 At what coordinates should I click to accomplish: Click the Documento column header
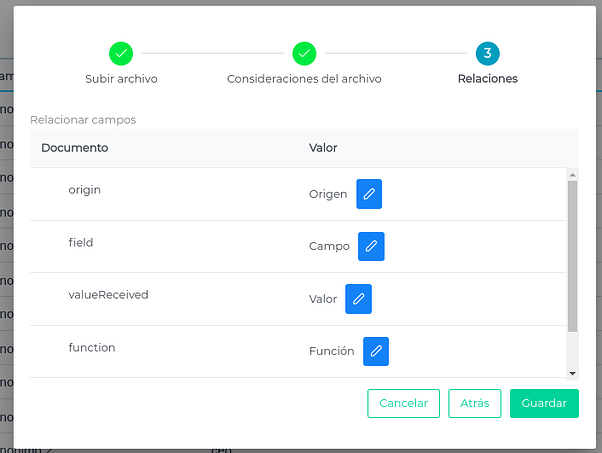tap(75, 148)
